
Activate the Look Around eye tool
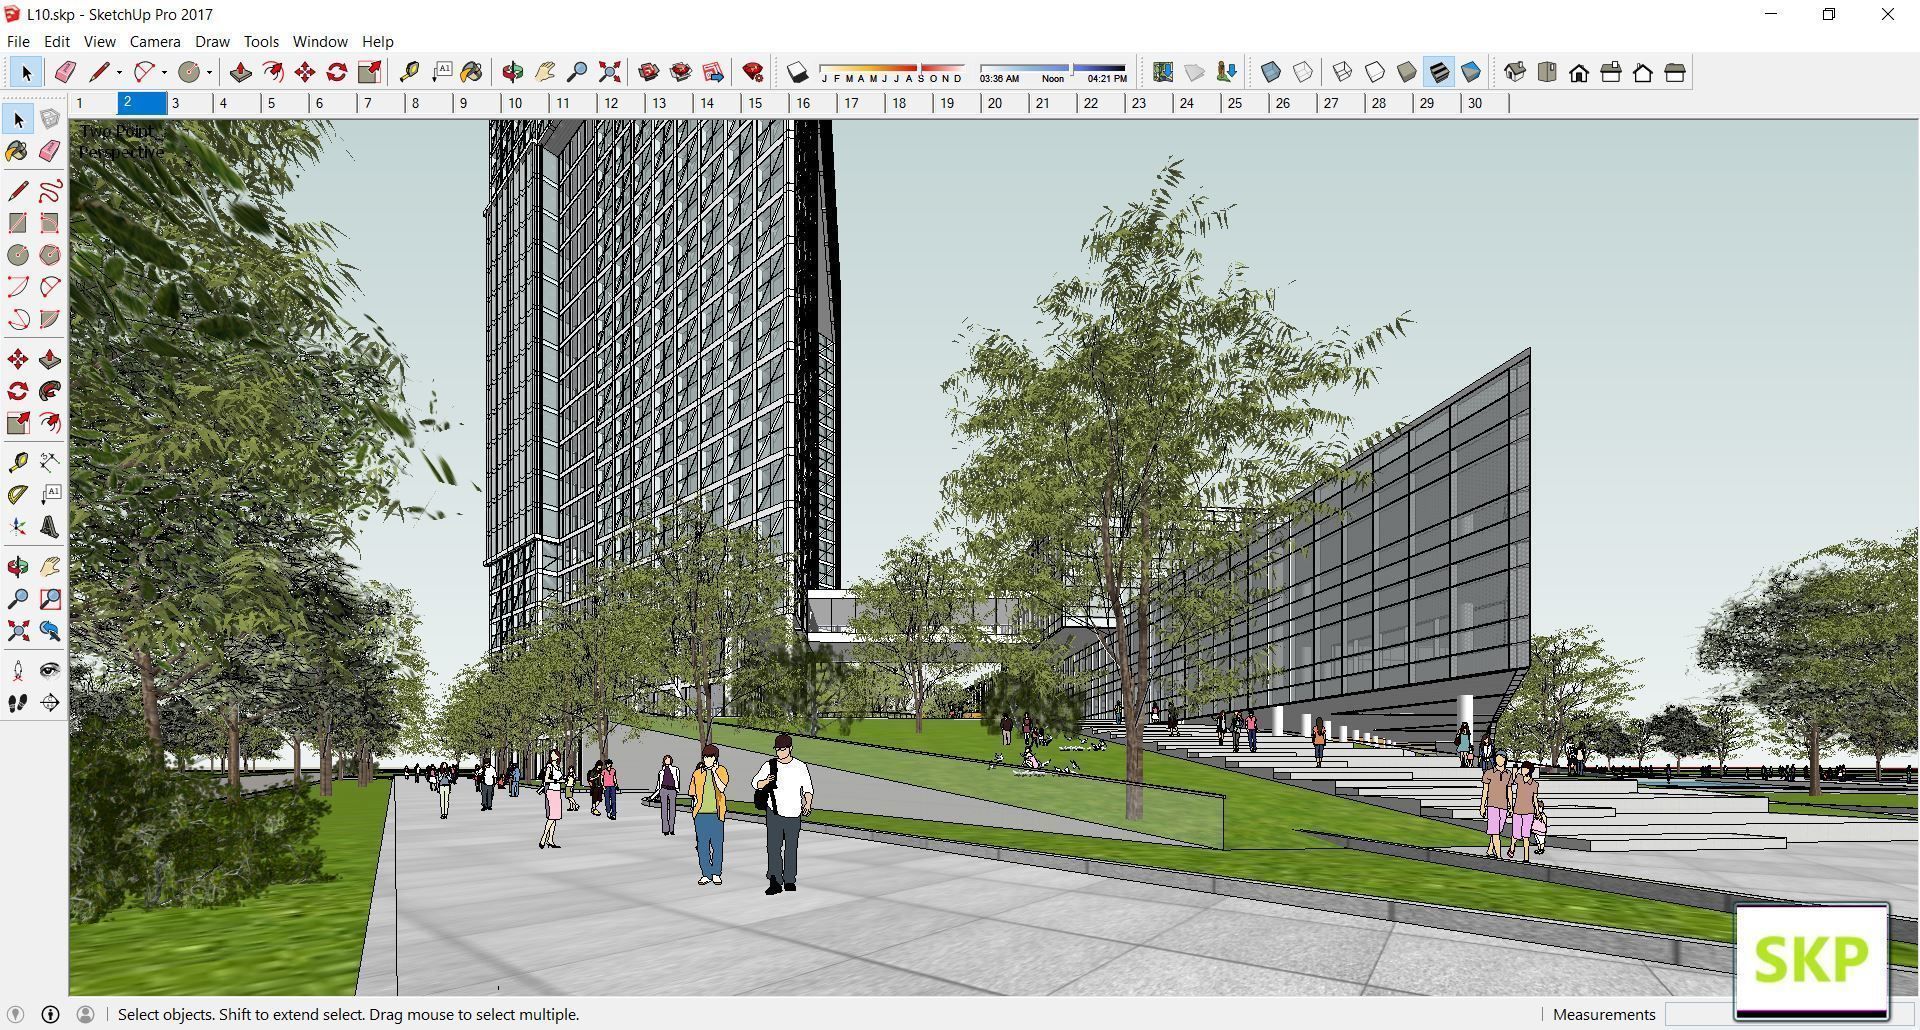point(50,671)
